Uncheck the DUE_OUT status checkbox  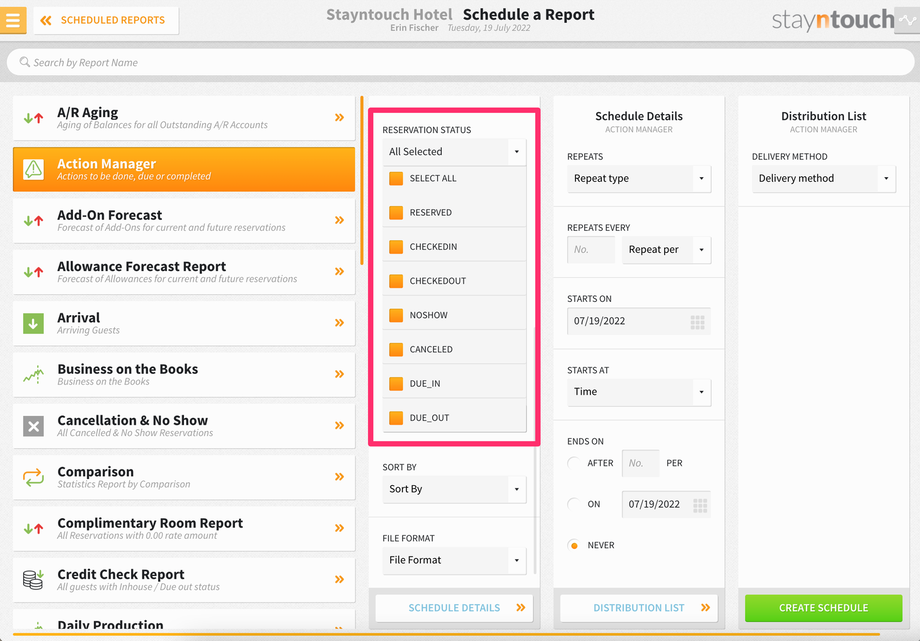[x=396, y=418]
